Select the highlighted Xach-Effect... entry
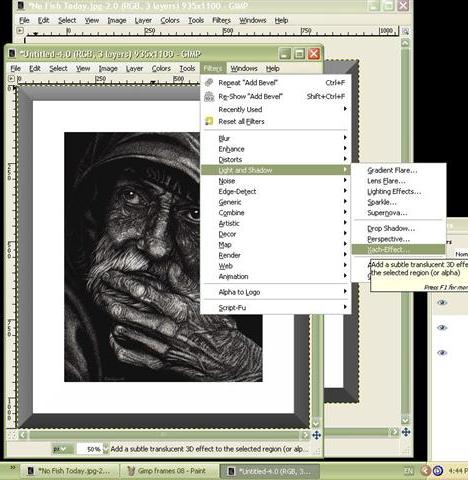The height and width of the screenshot is (480, 468). [399, 249]
